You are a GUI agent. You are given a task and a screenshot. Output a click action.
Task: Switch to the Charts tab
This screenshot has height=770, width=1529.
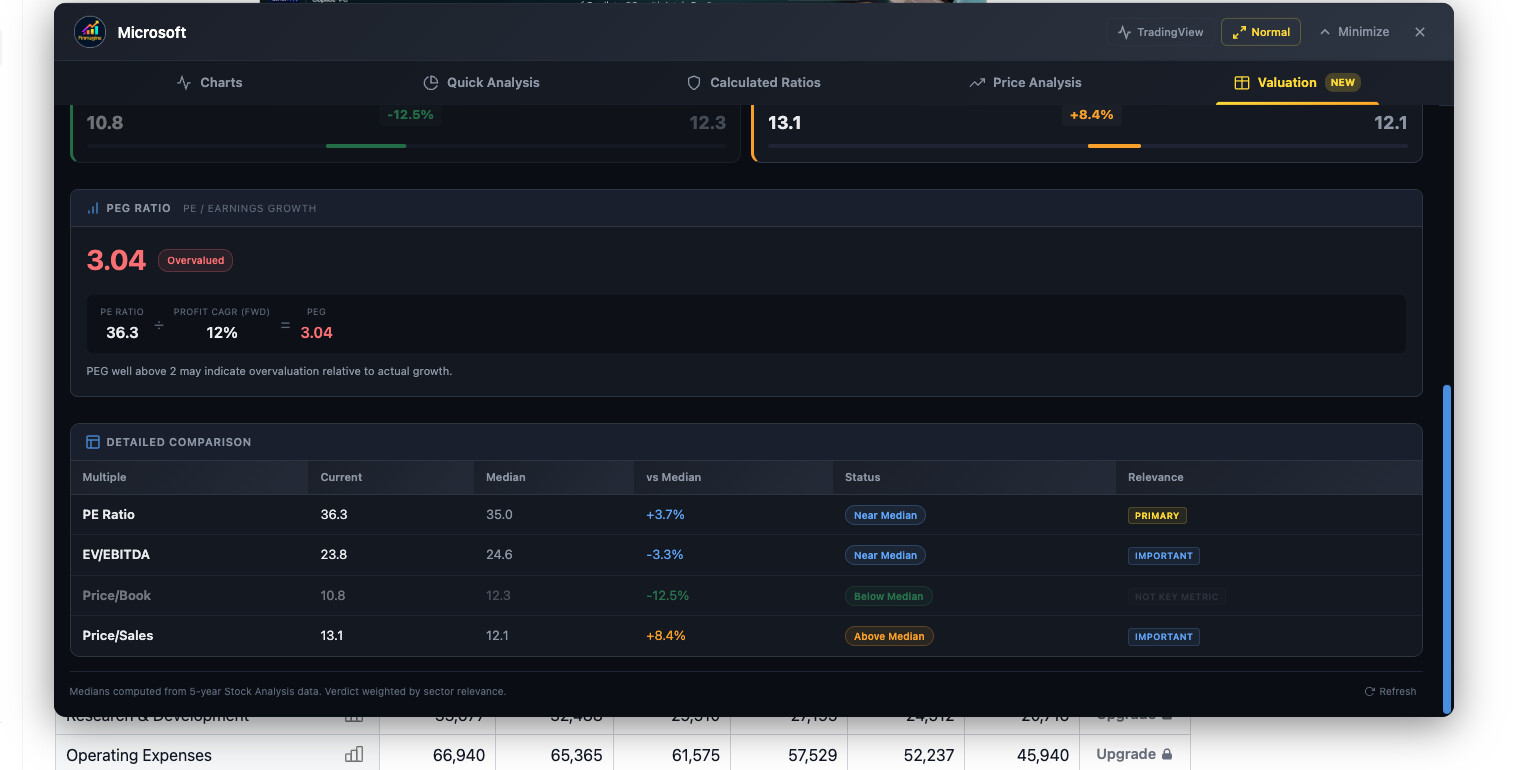point(209,83)
